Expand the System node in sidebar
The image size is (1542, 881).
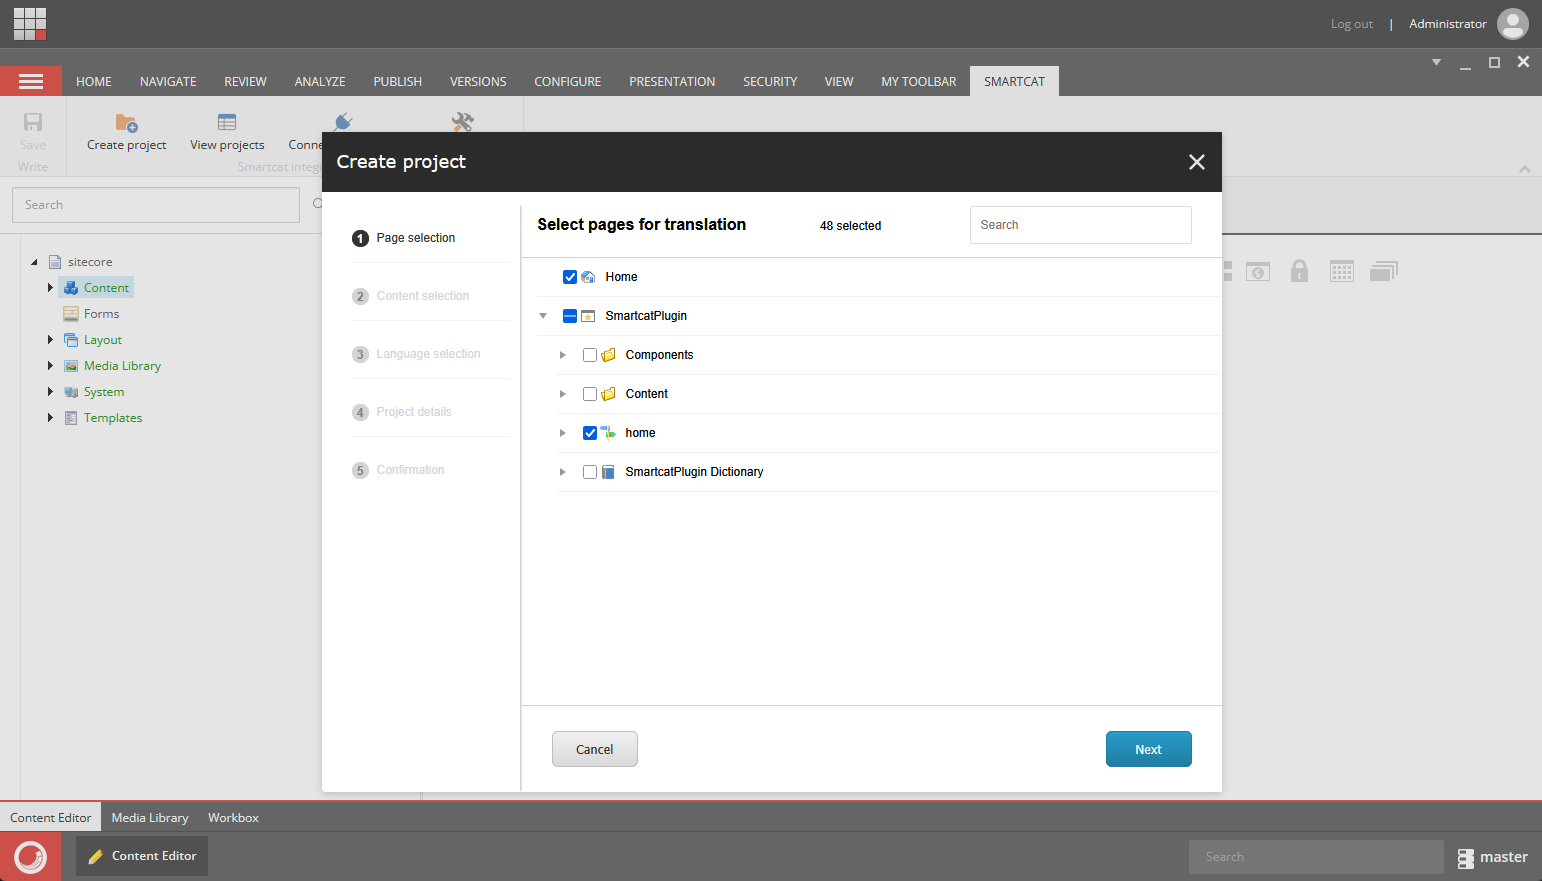pyautogui.click(x=50, y=392)
